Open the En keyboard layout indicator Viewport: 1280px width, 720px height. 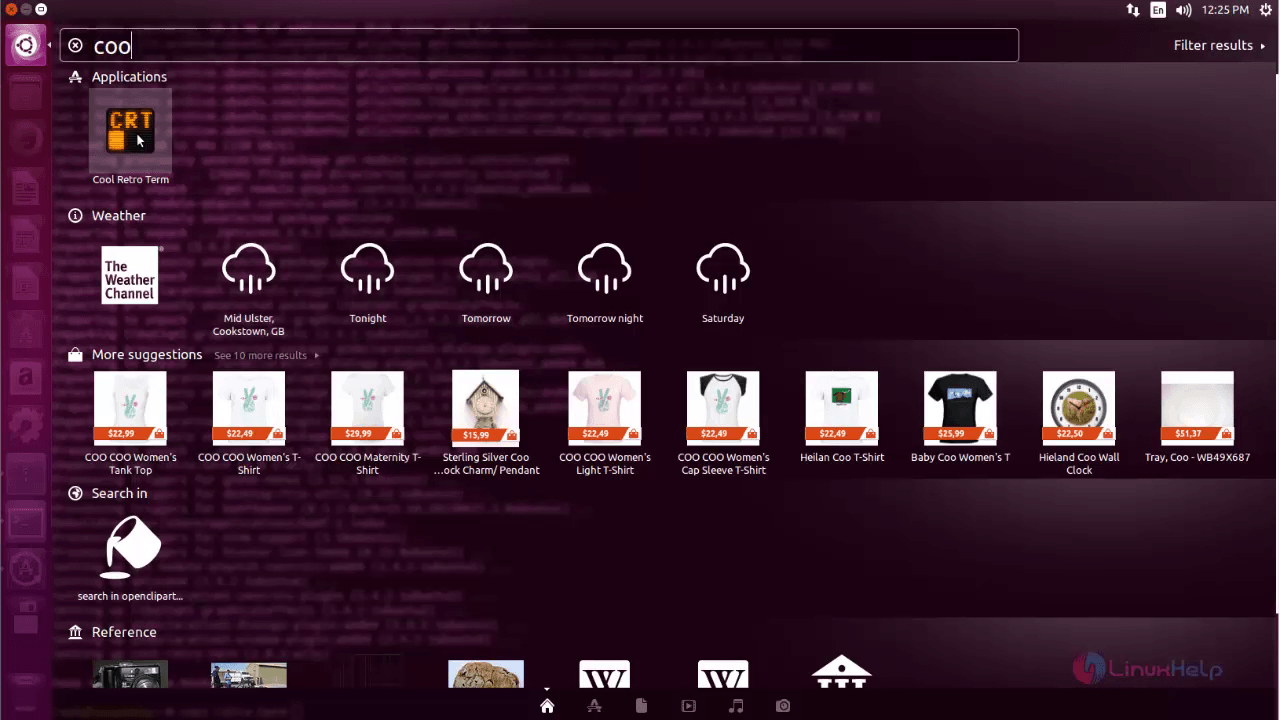(x=1158, y=10)
